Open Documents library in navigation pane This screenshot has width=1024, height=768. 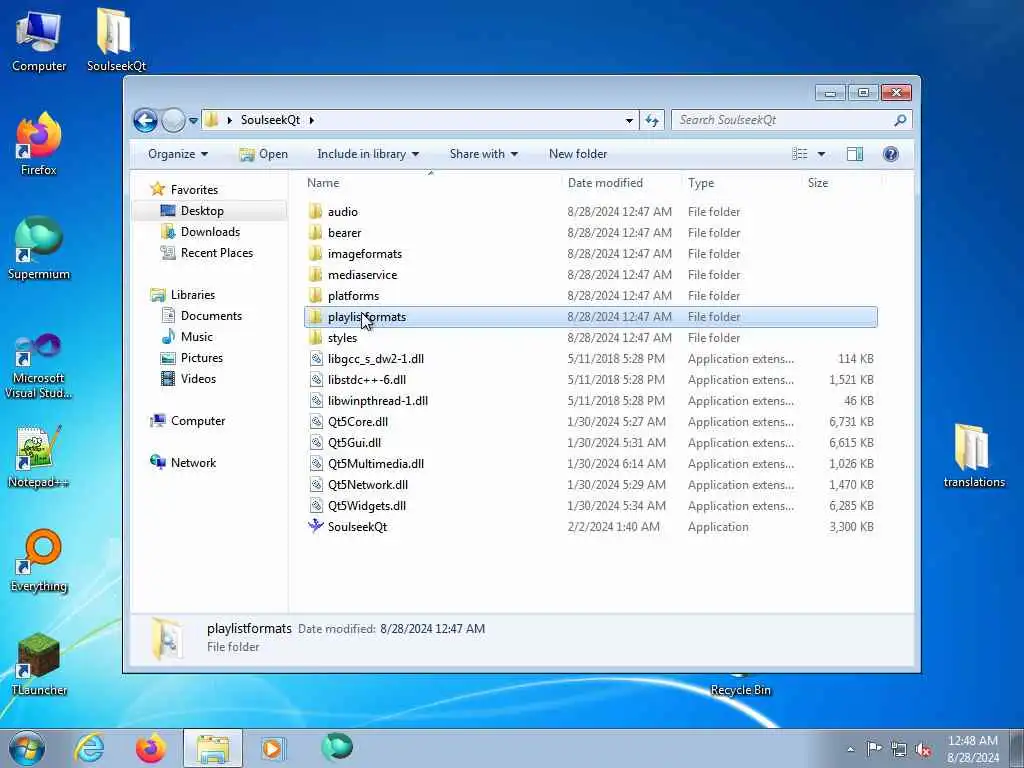click(211, 316)
